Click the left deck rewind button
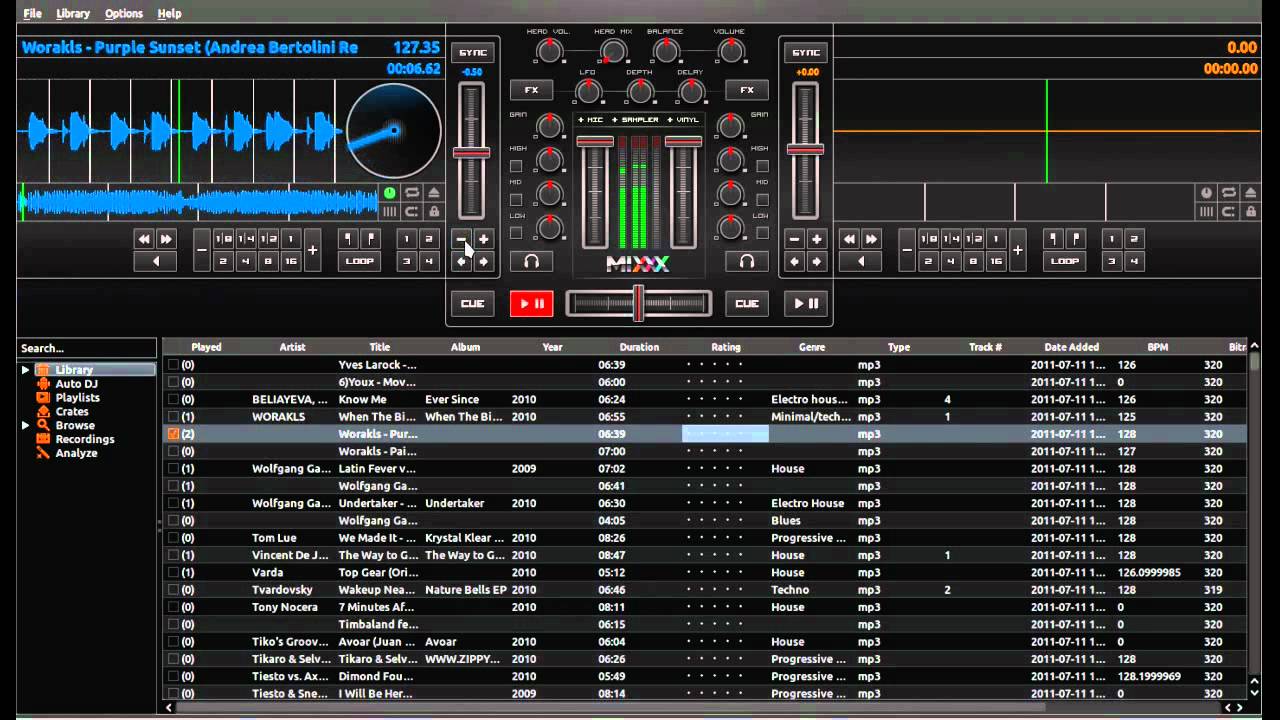1280x720 pixels. (x=145, y=239)
